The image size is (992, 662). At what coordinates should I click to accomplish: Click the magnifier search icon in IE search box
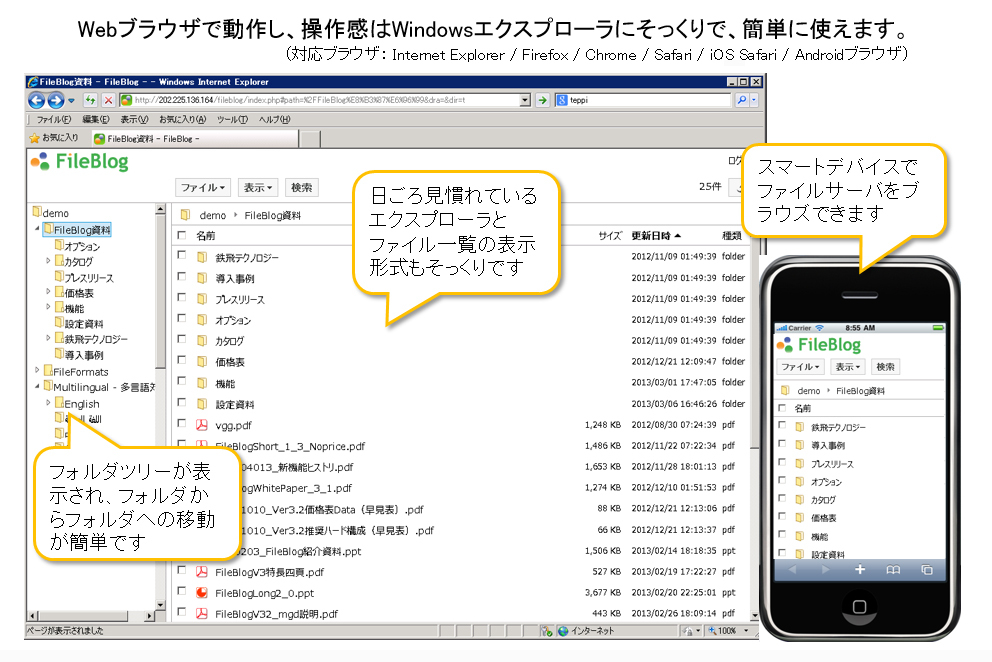click(x=742, y=100)
